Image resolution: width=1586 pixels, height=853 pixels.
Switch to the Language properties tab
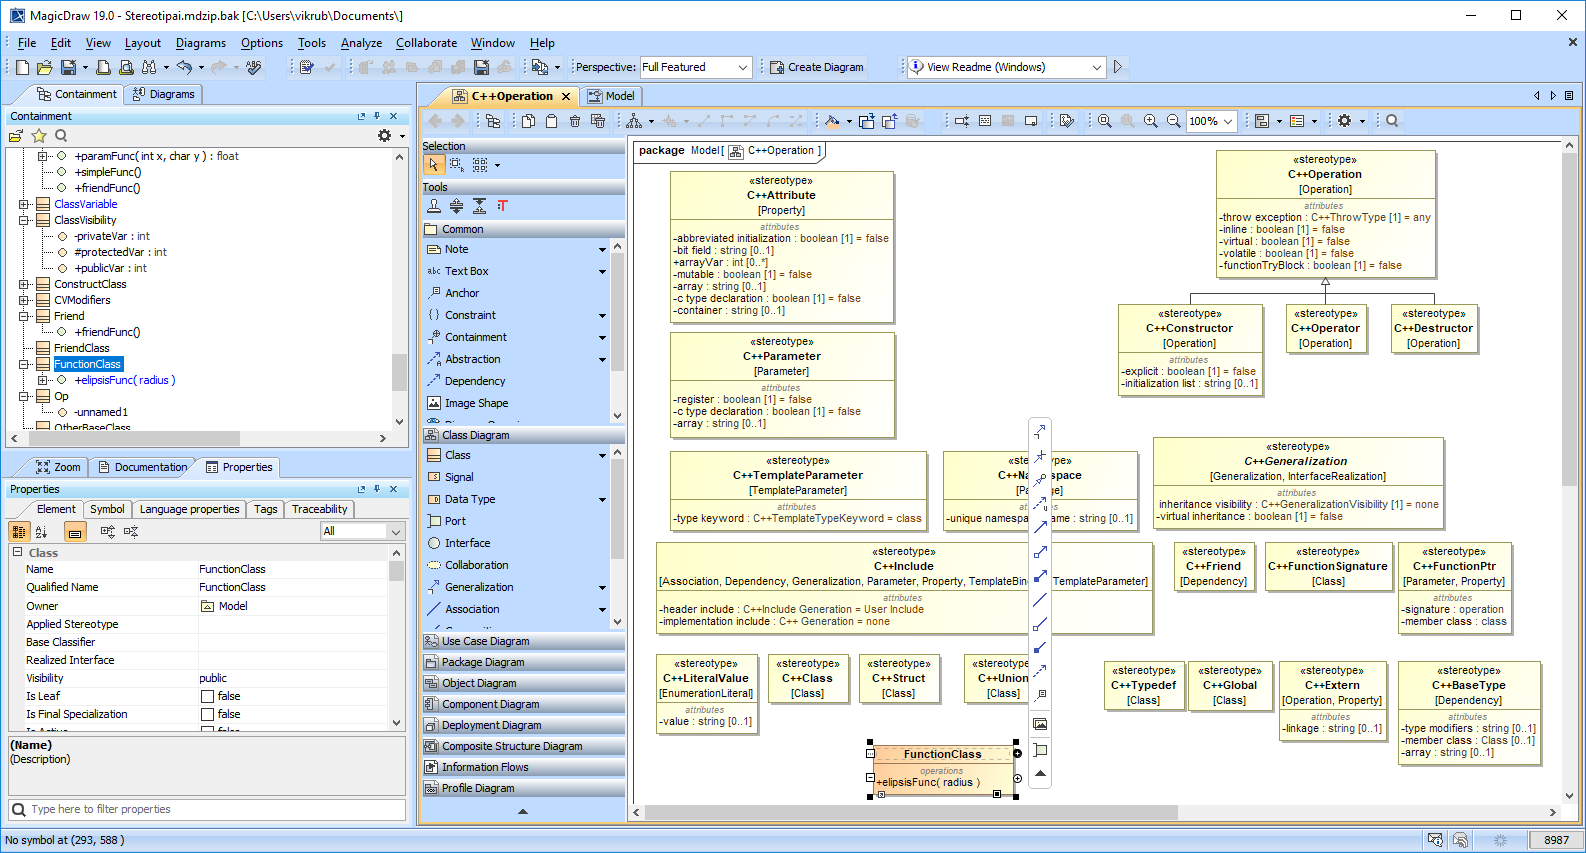189,509
